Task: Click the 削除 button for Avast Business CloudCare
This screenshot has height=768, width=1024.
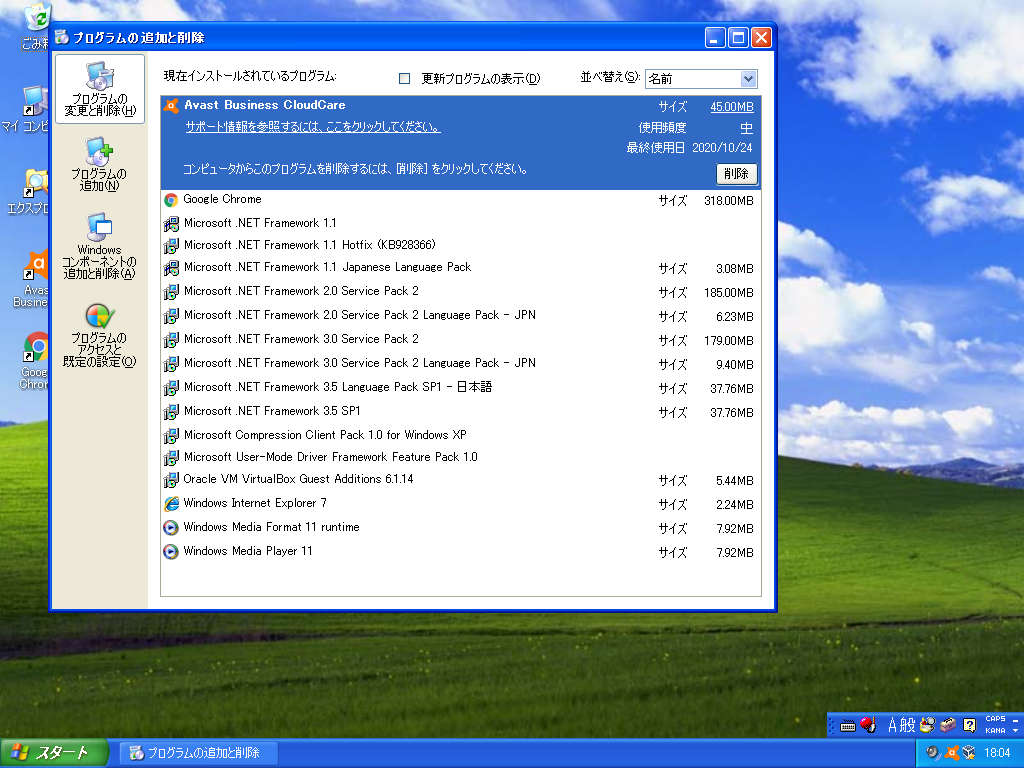Action: click(737, 174)
